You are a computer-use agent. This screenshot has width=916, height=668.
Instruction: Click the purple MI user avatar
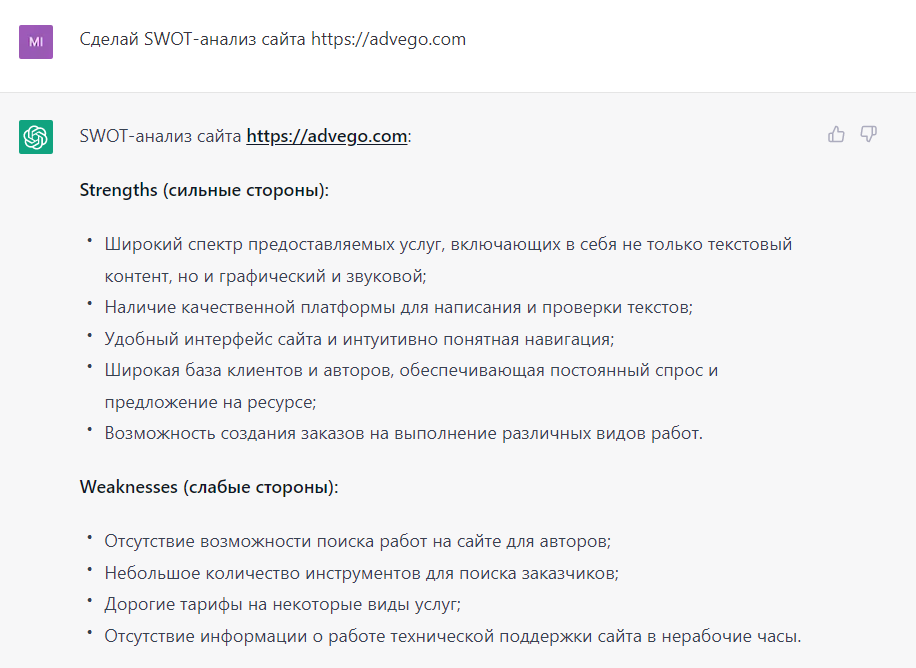coord(36,41)
